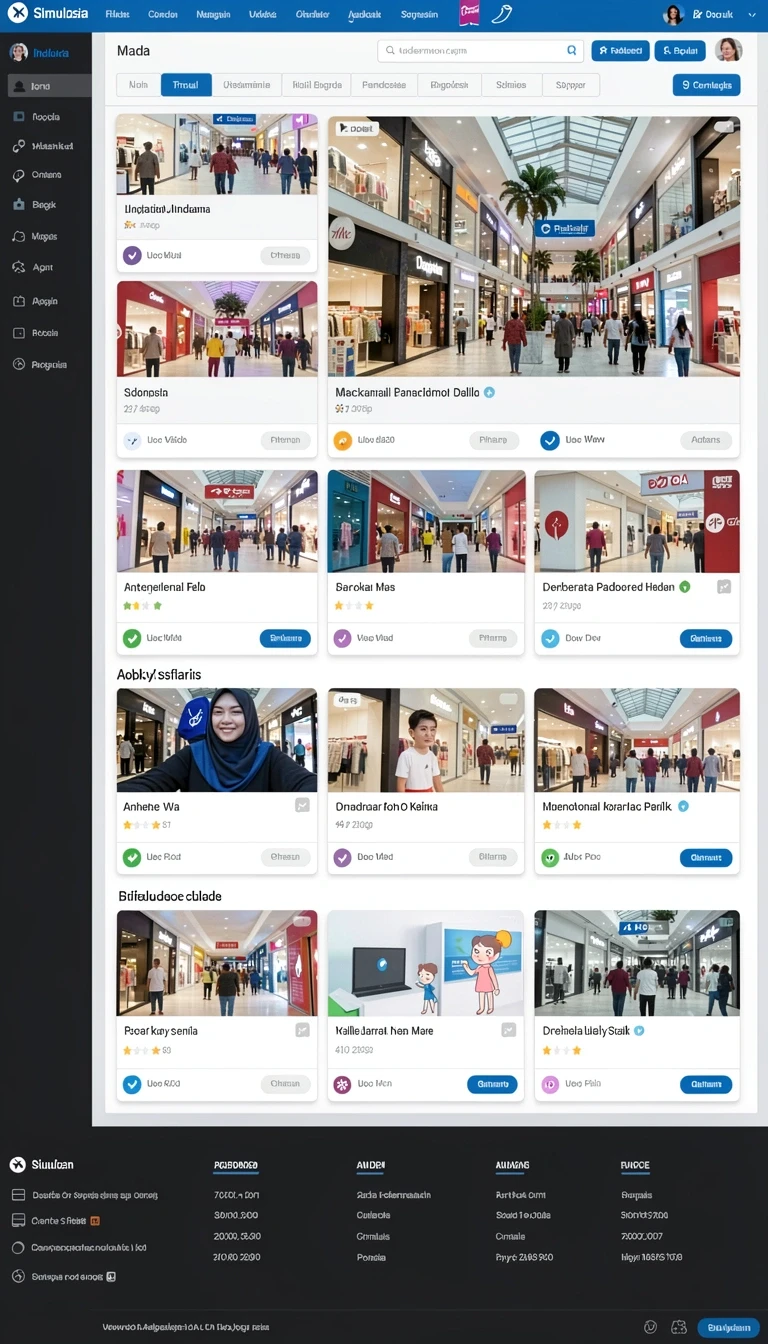768x1344 pixels.
Task: Click image icon on Derberata Padoored Hedan card
Action: point(724,587)
